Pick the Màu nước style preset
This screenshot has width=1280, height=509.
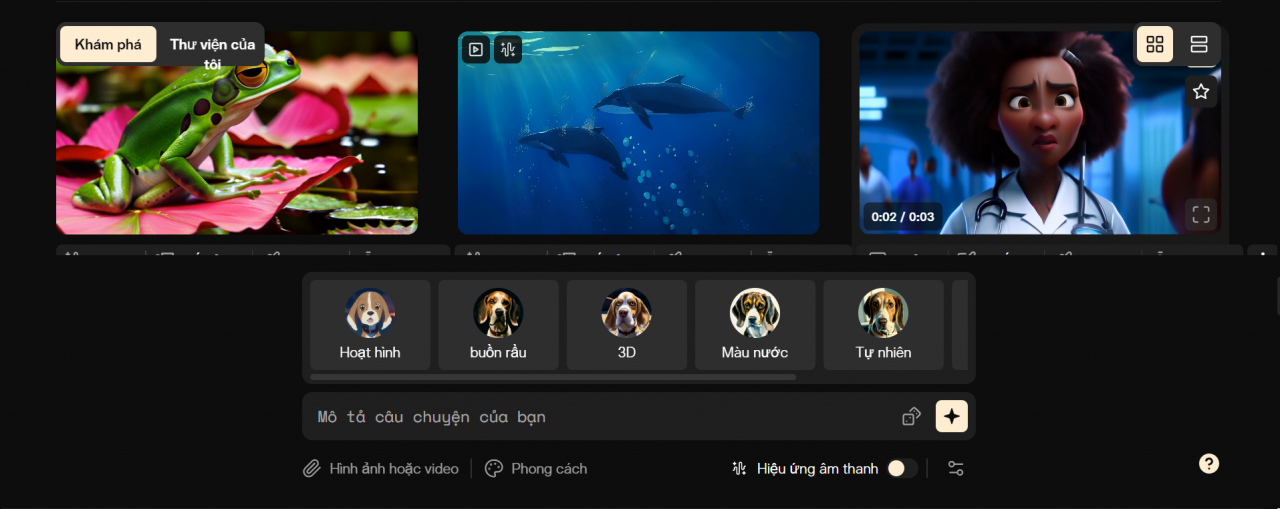(755, 325)
